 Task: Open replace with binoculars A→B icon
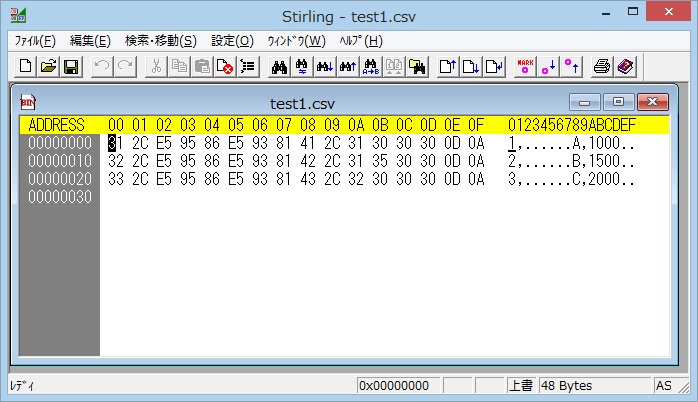(x=371, y=67)
